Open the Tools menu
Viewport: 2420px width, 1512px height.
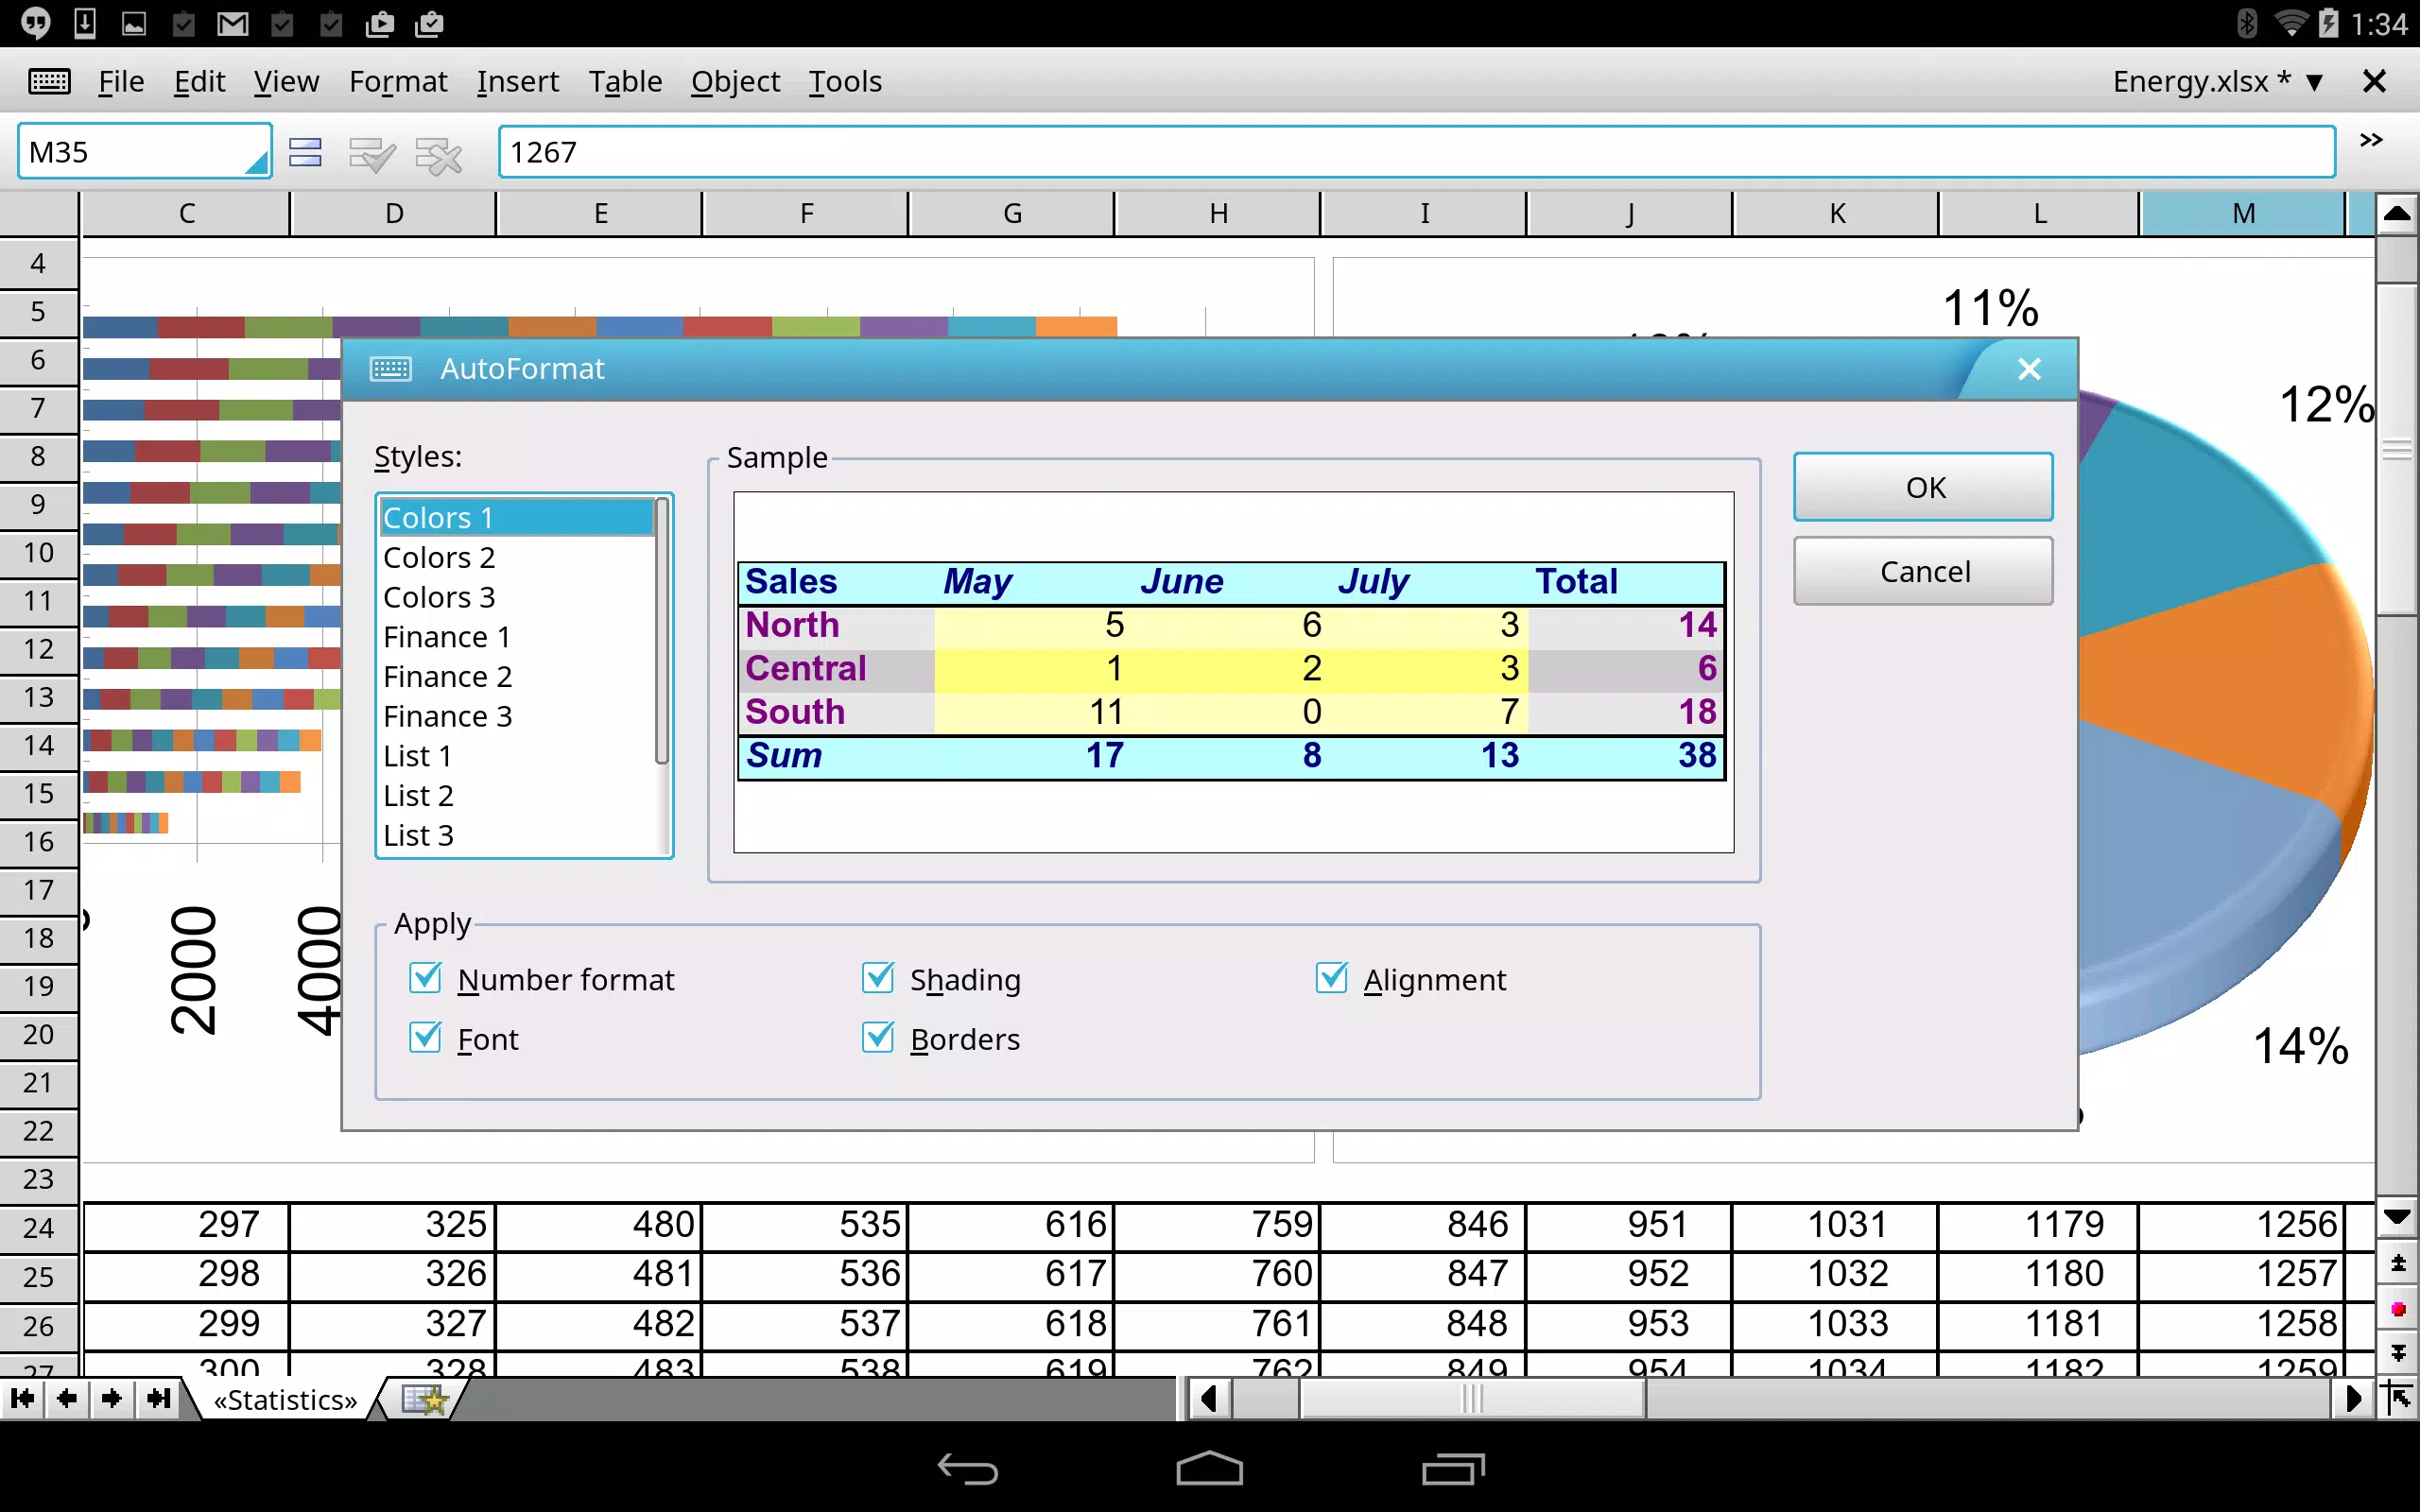[x=845, y=81]
